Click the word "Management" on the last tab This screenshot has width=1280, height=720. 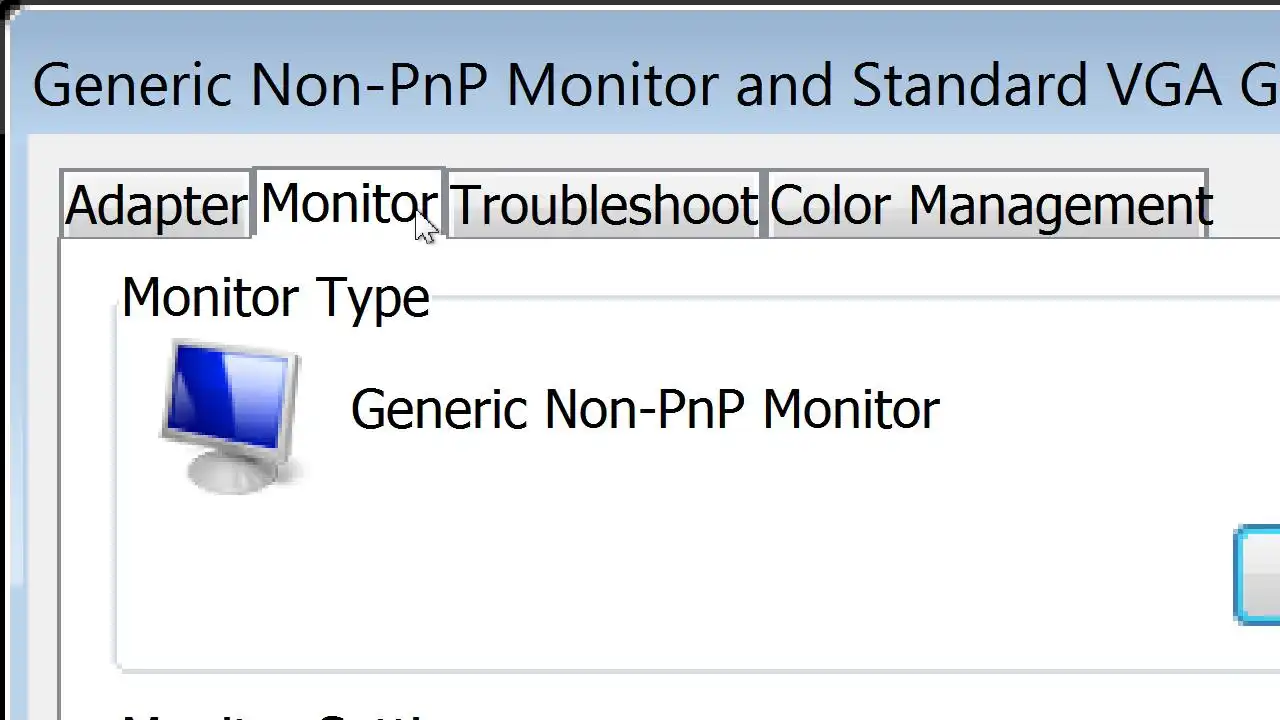pos(1060,205)
